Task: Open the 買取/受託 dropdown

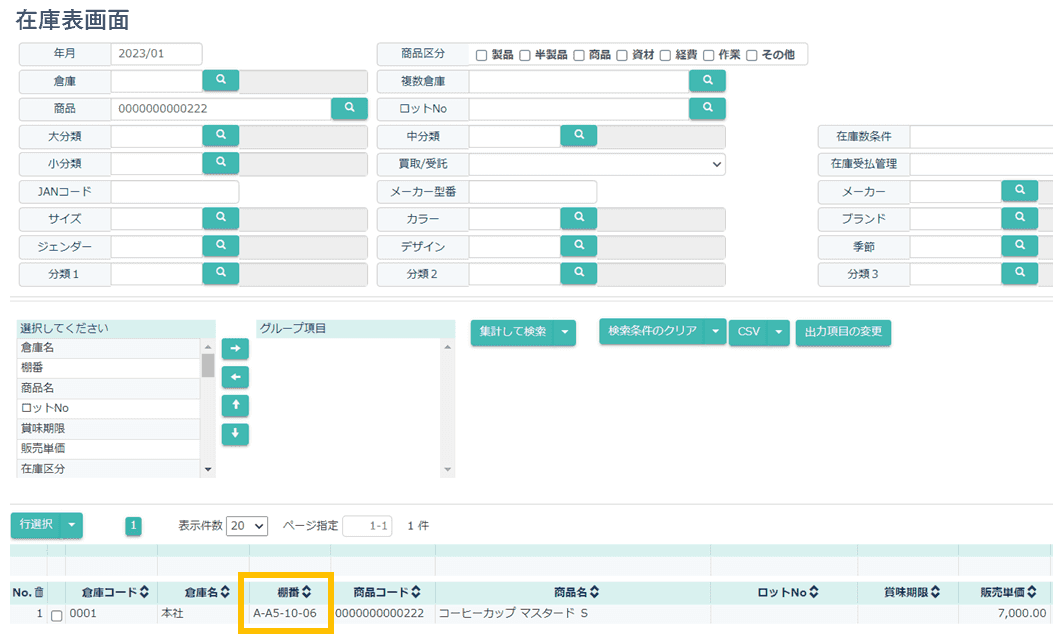Action: click(x=597, y=164)
